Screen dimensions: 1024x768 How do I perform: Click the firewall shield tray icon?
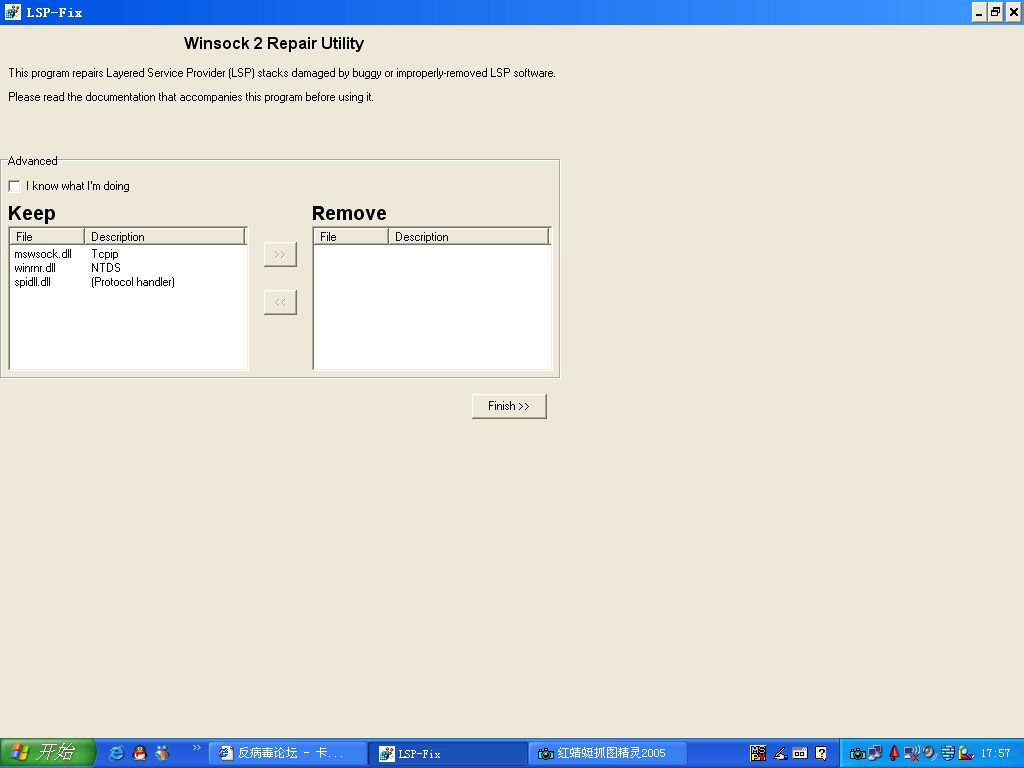[948, 753]
